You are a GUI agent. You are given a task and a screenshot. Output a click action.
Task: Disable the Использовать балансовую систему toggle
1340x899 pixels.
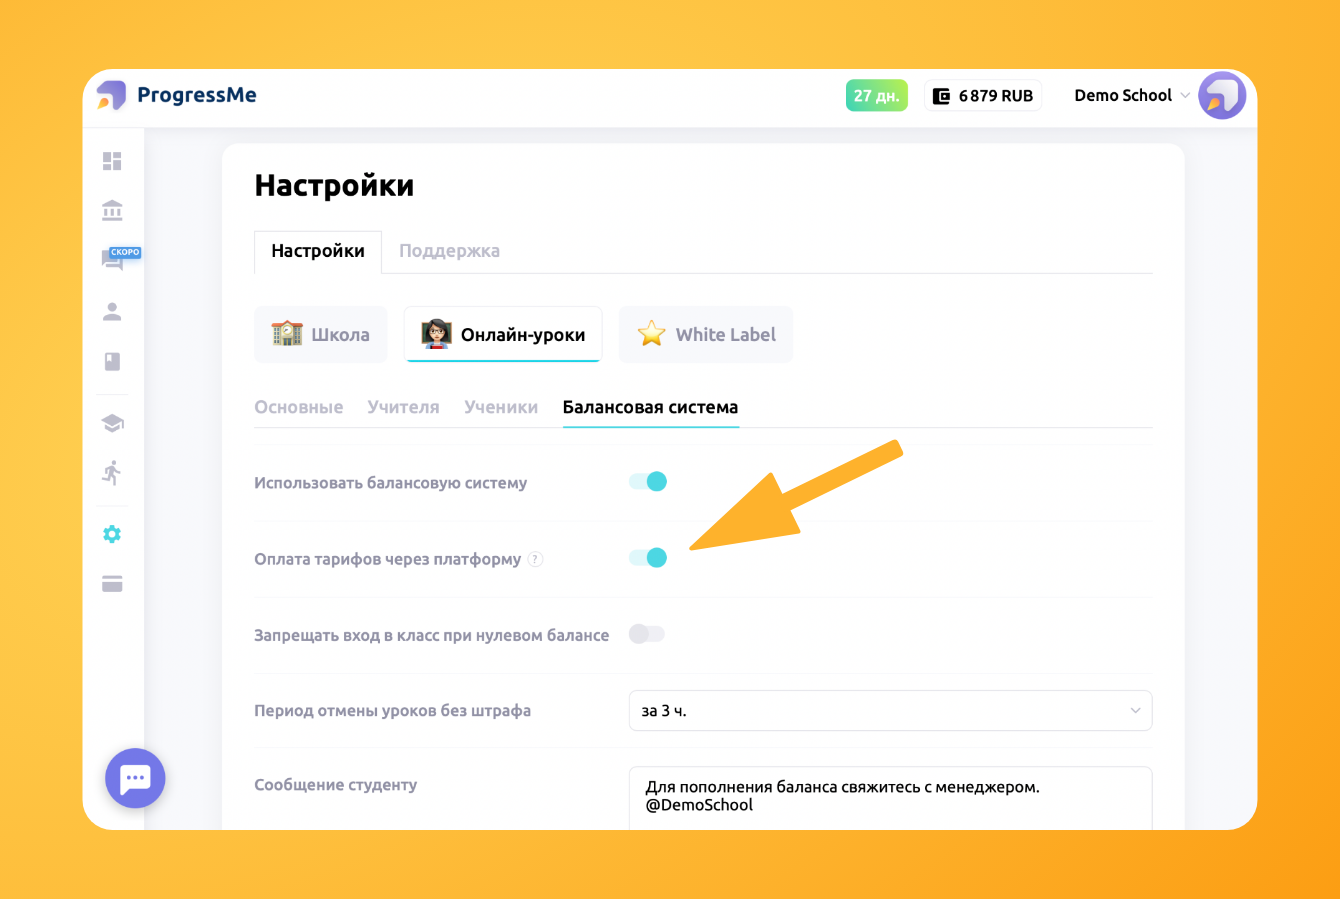[648, 482]
